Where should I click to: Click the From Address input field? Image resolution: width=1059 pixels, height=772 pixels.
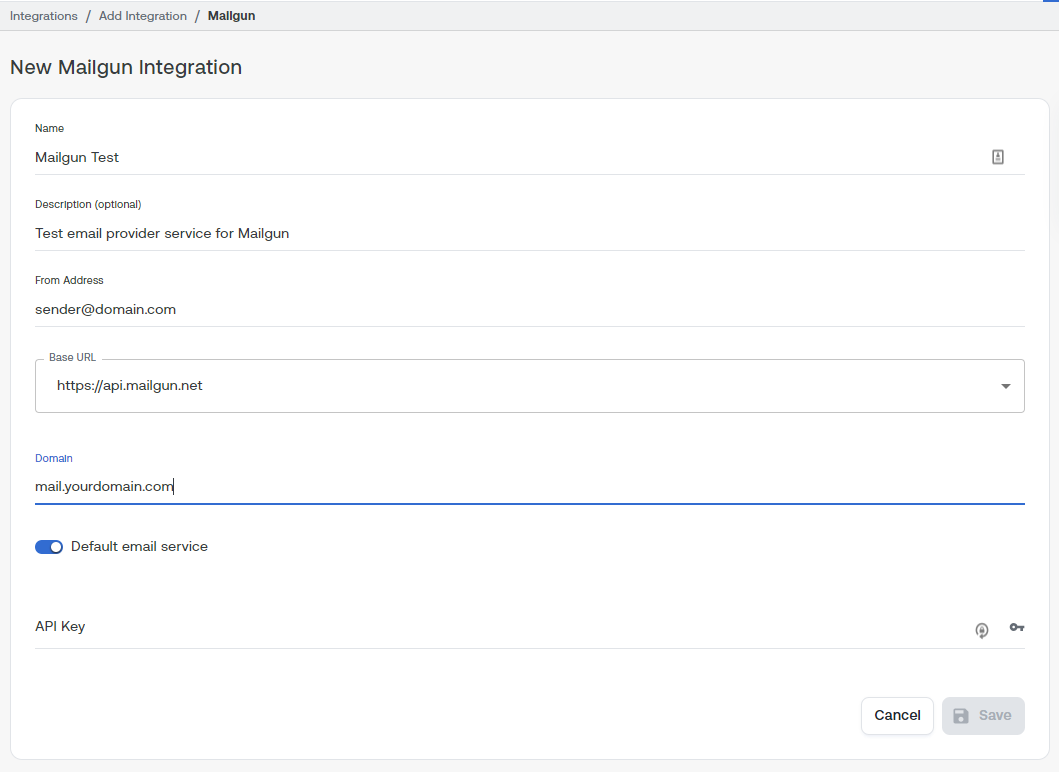click(x=530, y=309)
